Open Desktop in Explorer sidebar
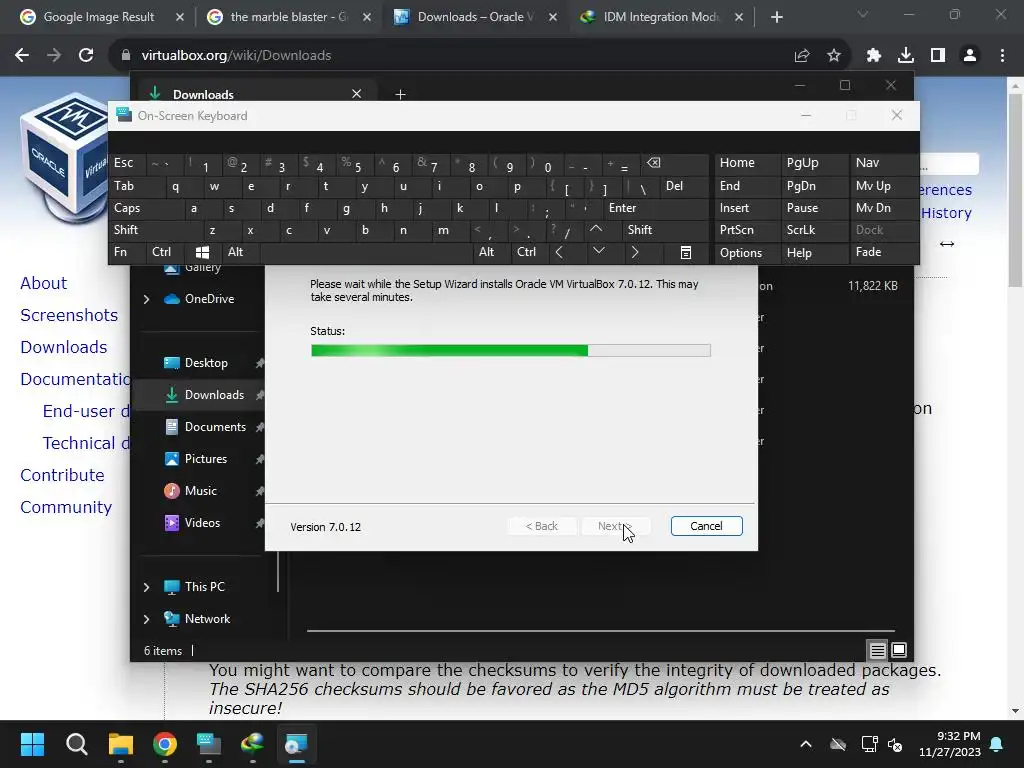 (206, 363)
